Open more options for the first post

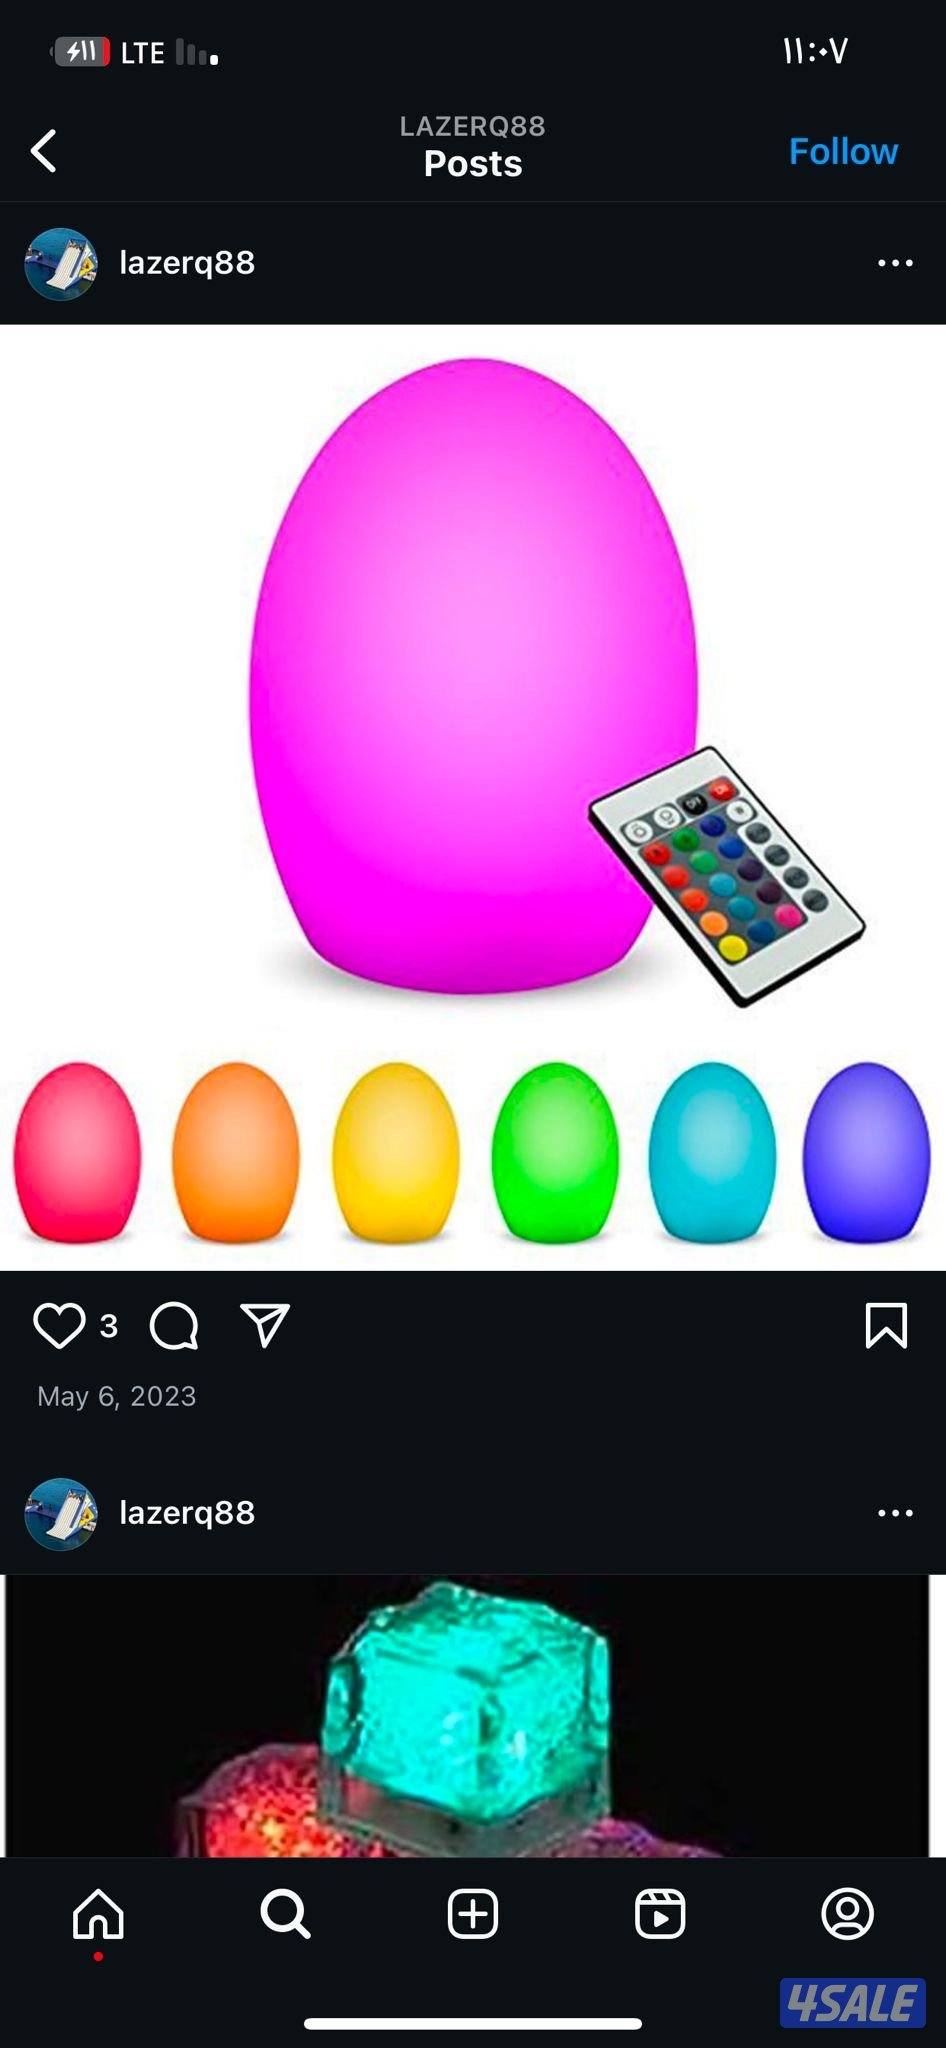(x=895, y=263)
